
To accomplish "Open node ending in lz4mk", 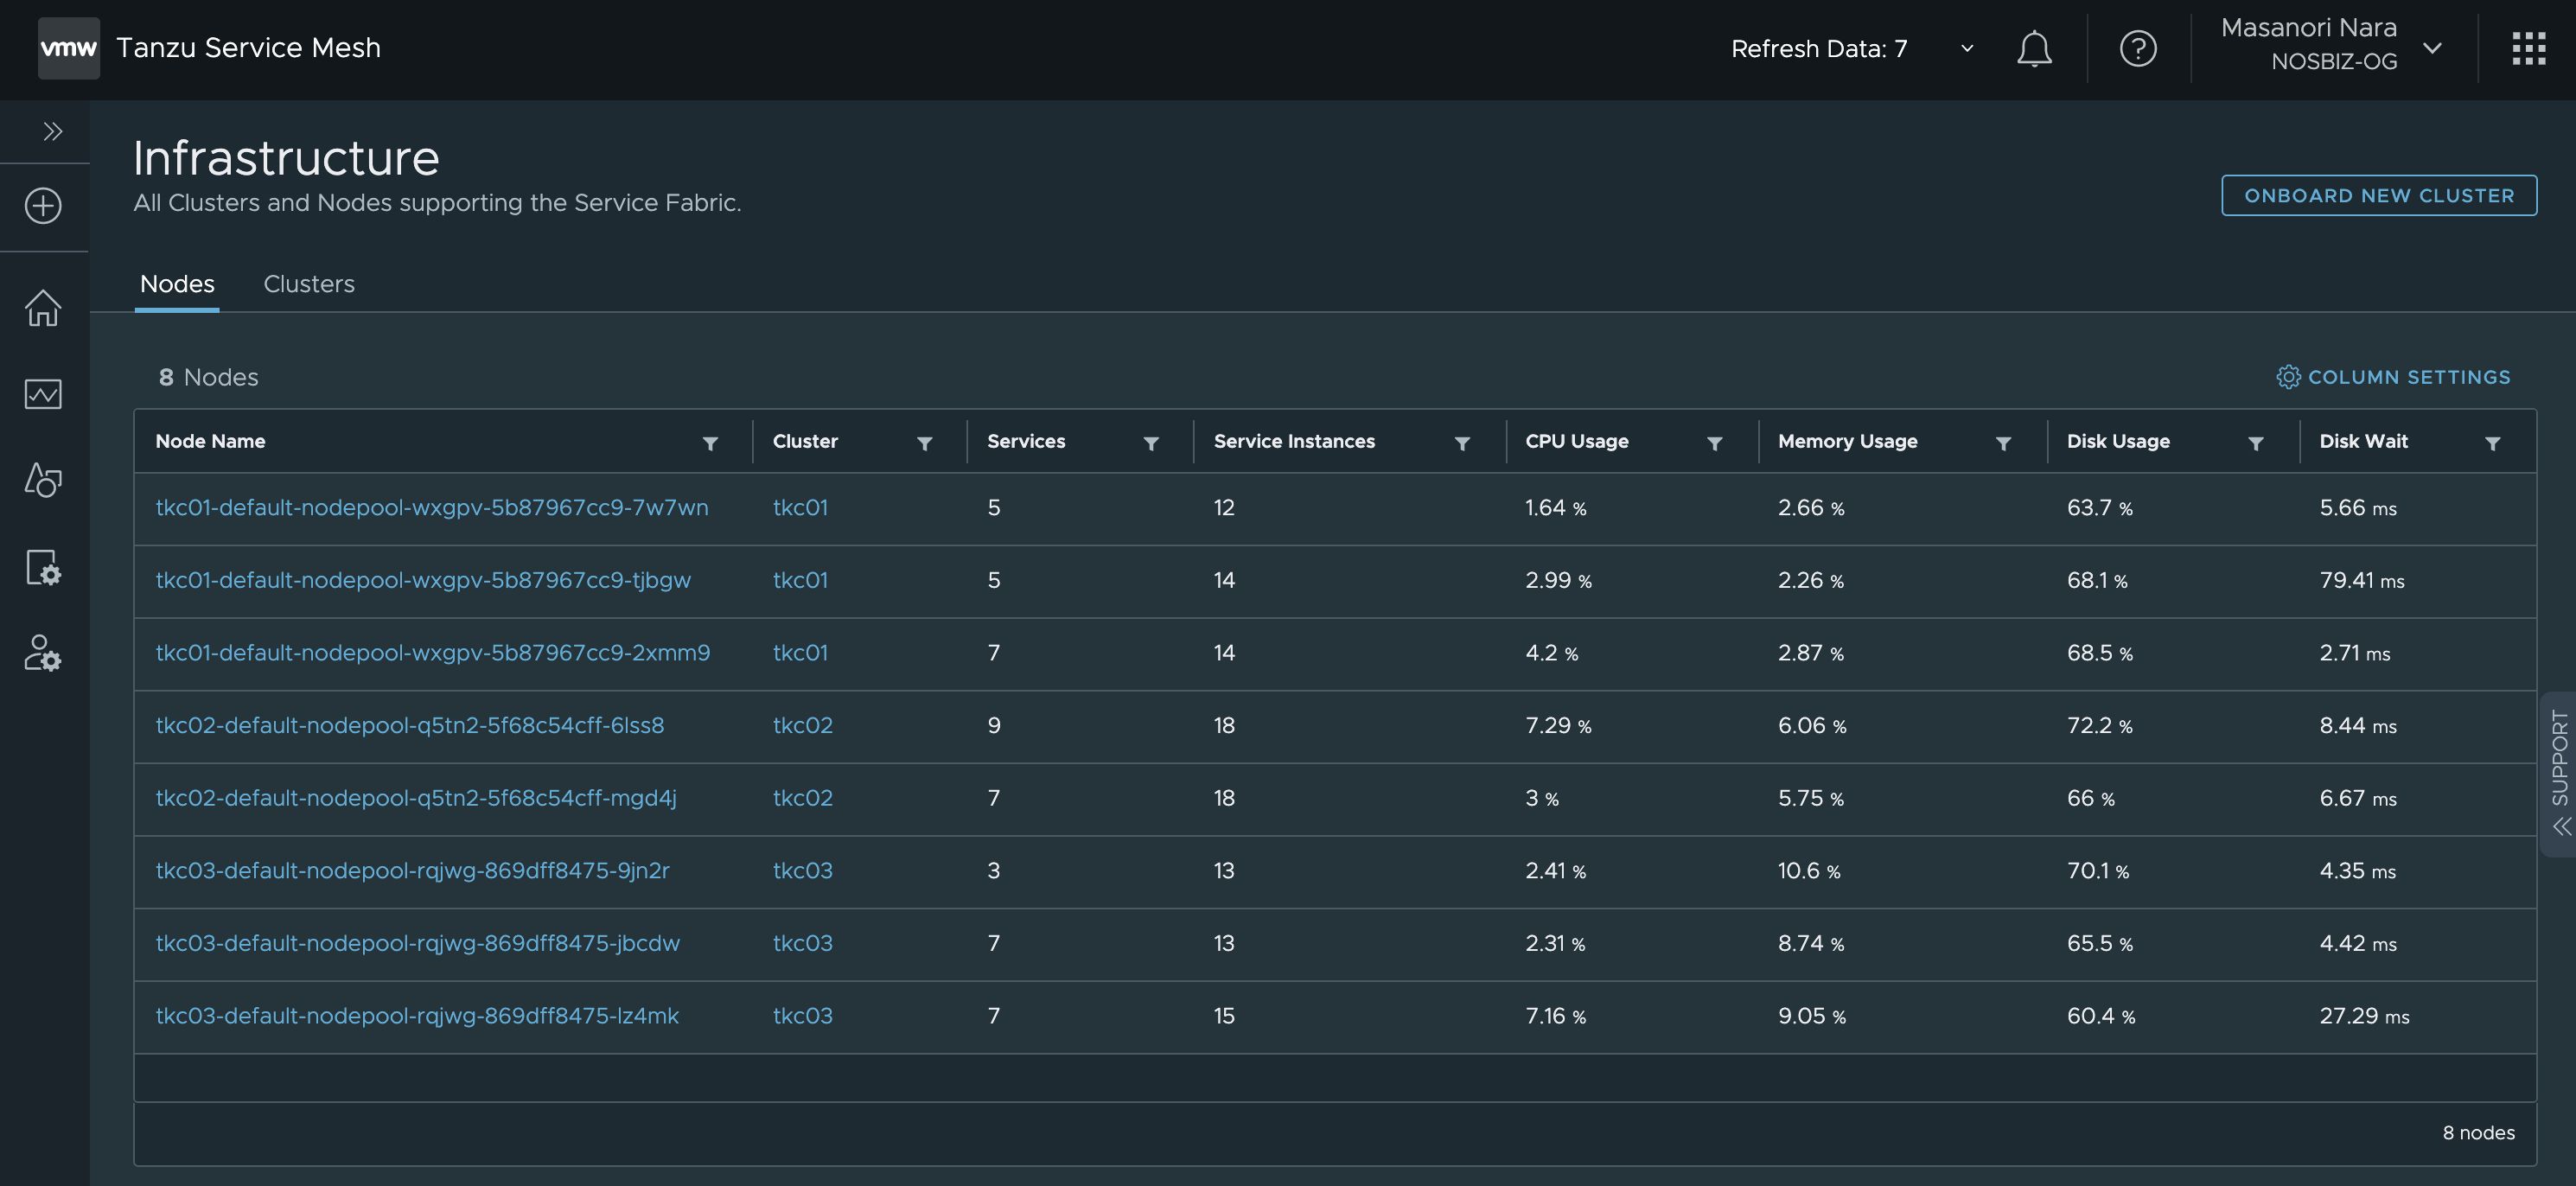I will click(417, 1016).
